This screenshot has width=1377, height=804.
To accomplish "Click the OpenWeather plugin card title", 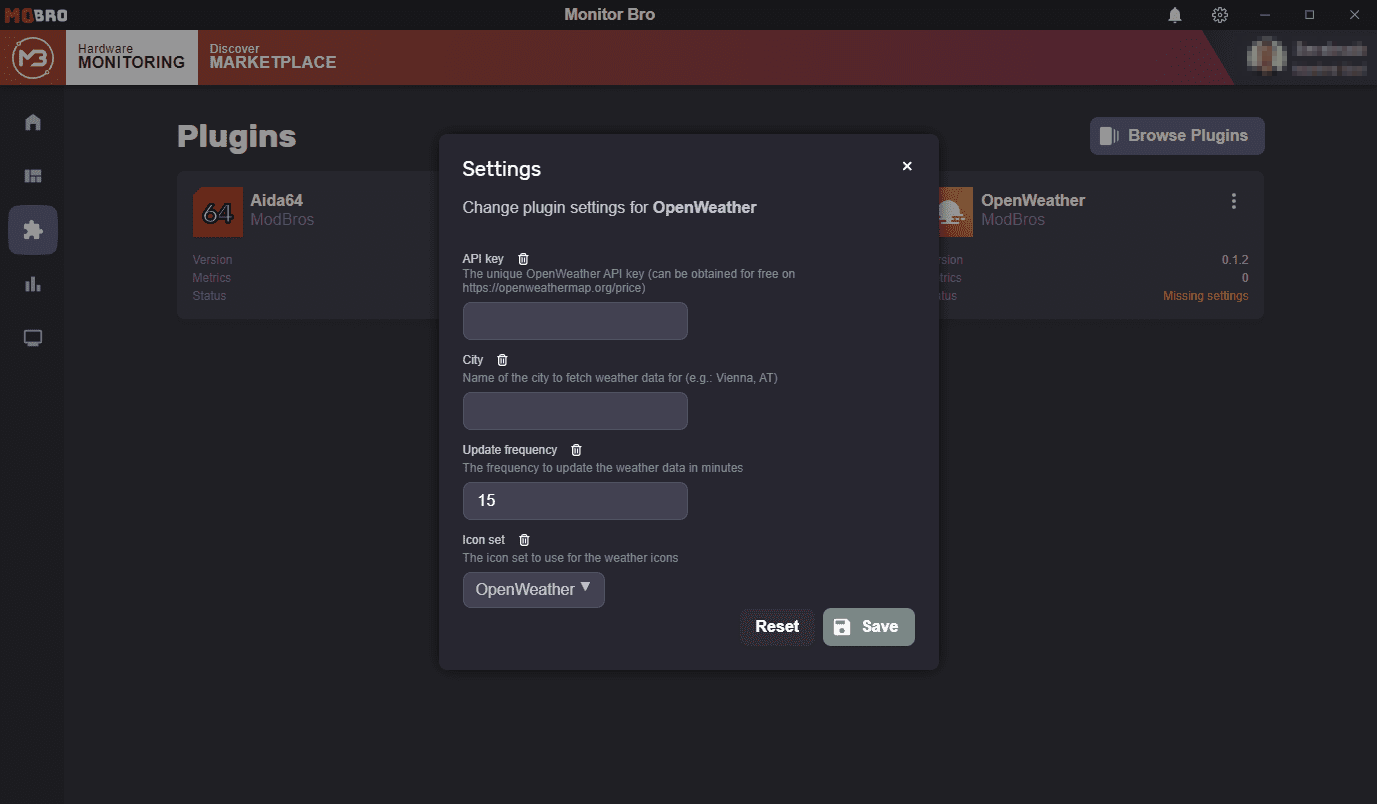I will click(1033, 200).
